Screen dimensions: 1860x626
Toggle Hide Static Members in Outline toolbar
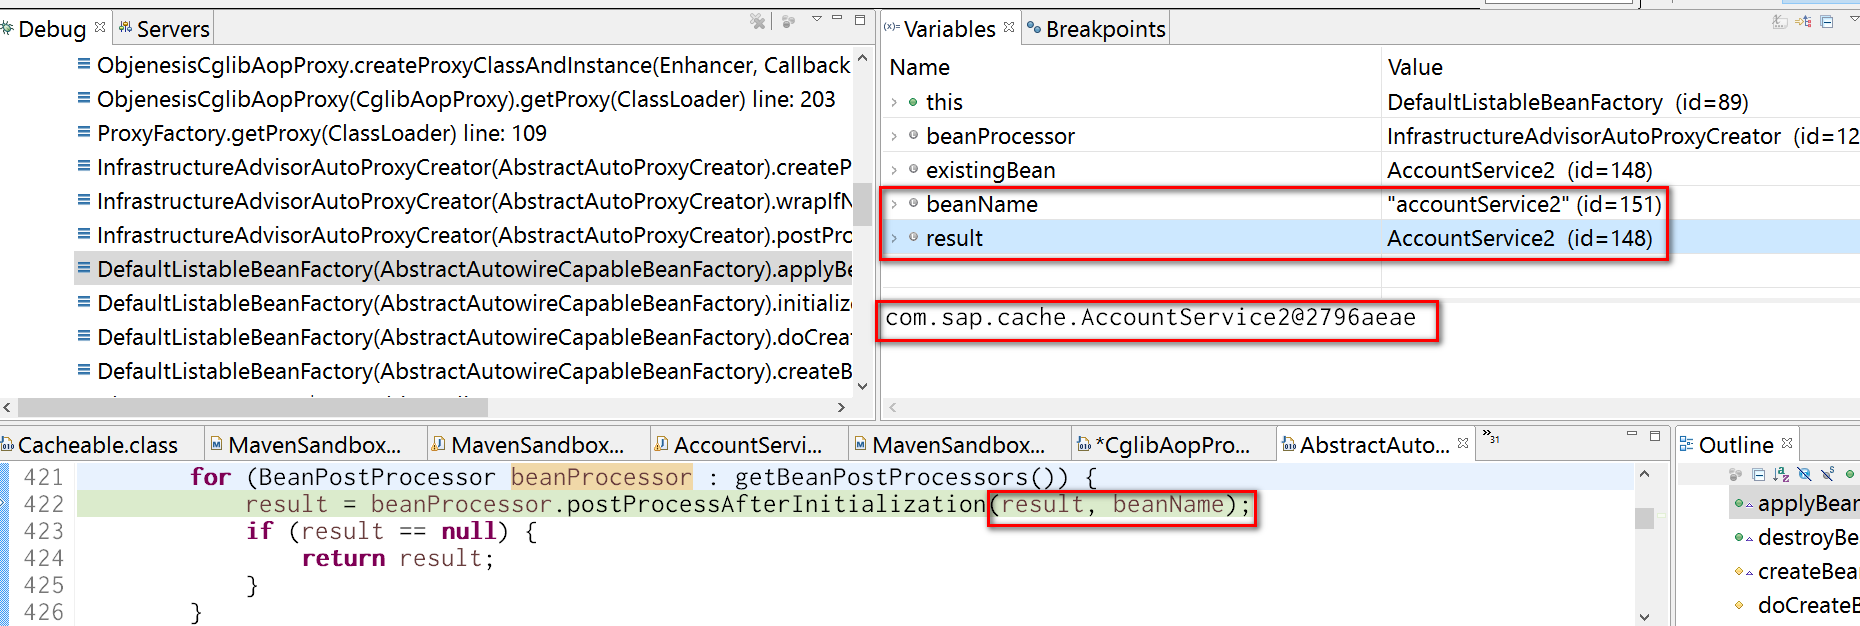point(1828,474)
